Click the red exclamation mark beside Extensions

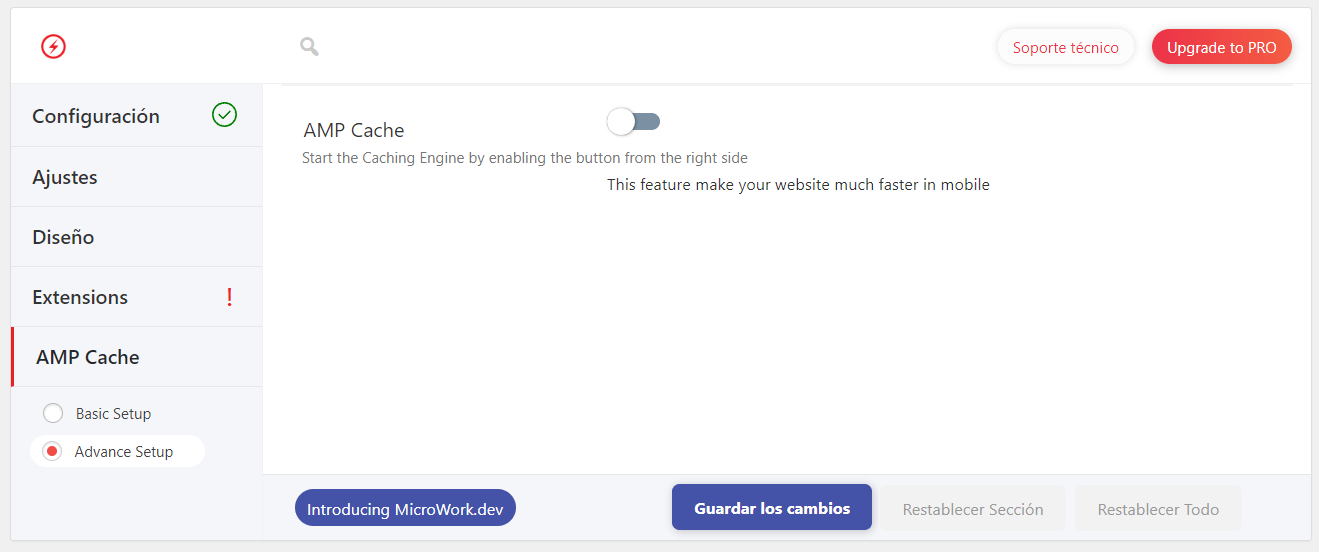point(229,297)
